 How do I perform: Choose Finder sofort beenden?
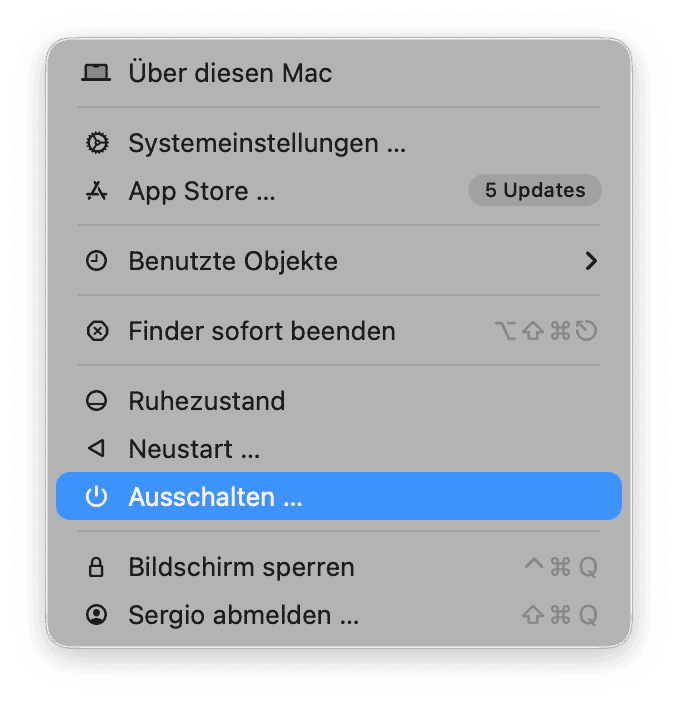(261, 331)
